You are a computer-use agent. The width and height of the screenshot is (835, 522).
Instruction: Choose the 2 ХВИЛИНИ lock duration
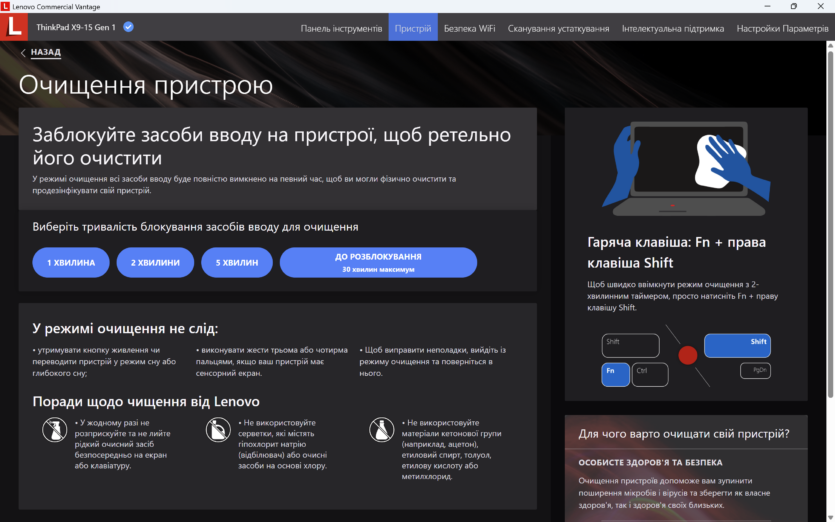(x=155, y=263)
